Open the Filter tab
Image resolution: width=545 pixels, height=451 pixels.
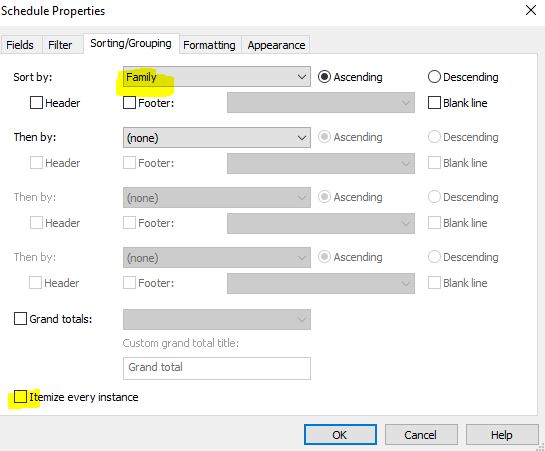(63, 45)
